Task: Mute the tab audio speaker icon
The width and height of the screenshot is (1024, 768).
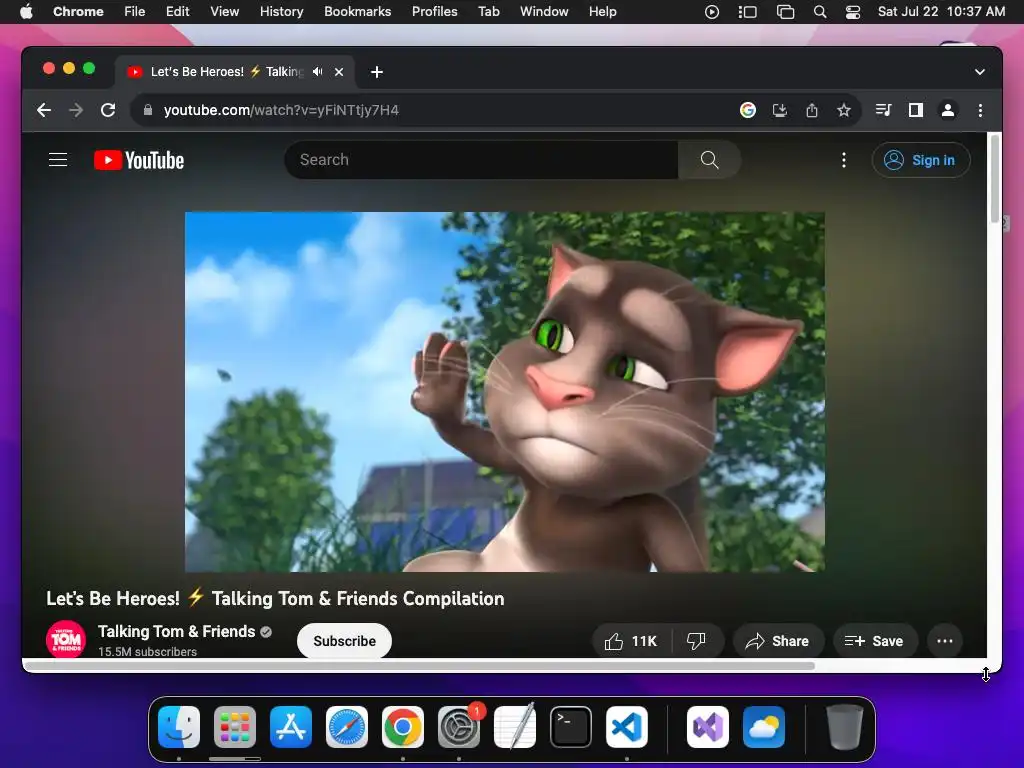Action: [317, 72]
